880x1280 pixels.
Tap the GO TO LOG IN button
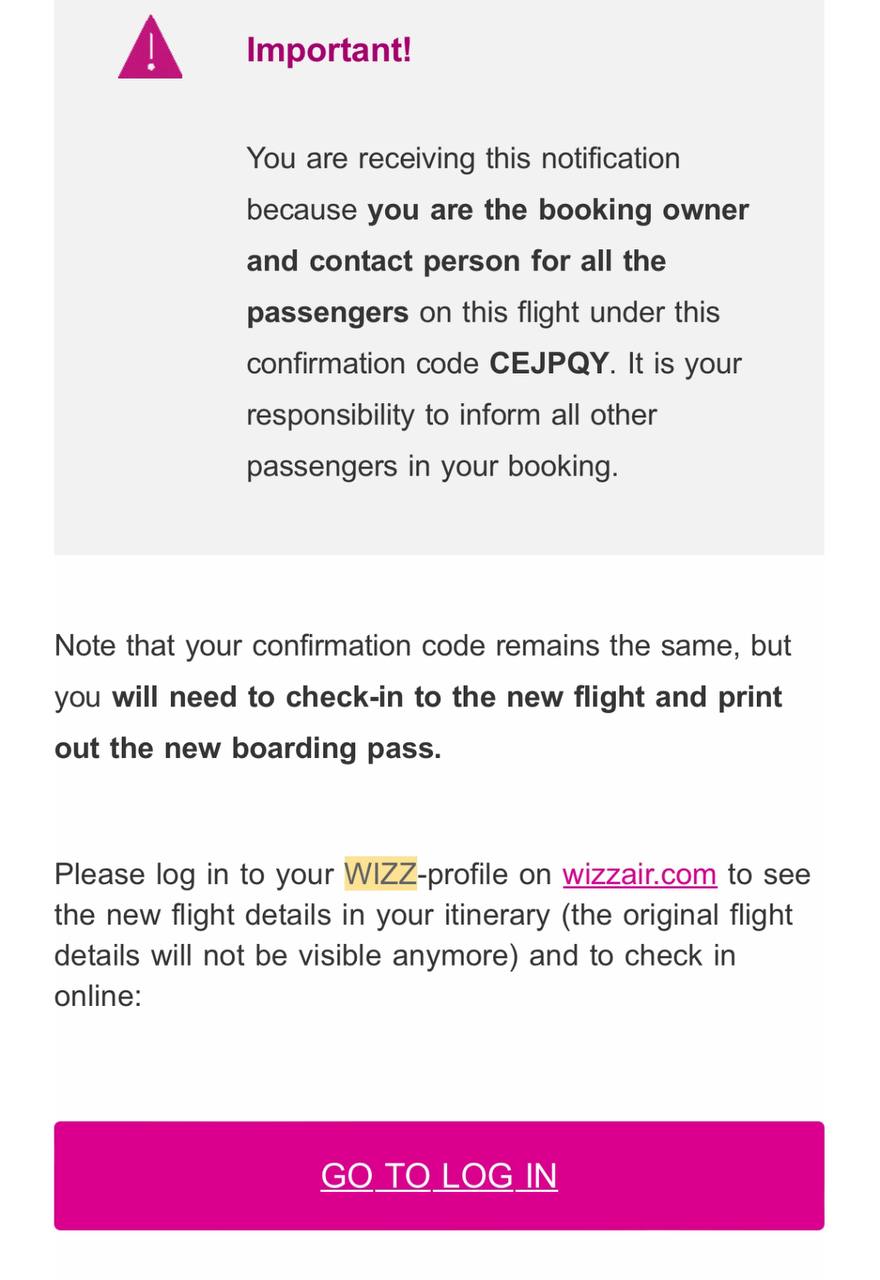[439, 1175]
